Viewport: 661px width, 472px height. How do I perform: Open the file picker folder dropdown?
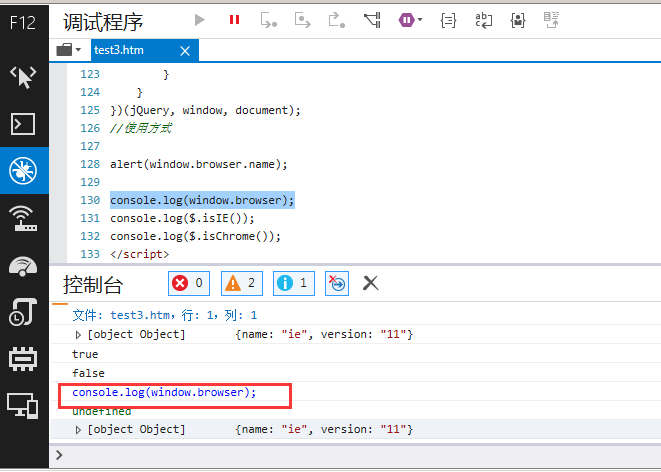69,49
